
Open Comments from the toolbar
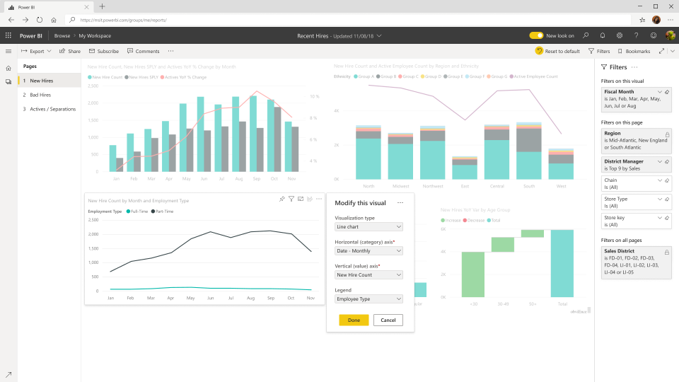point(143,51)
